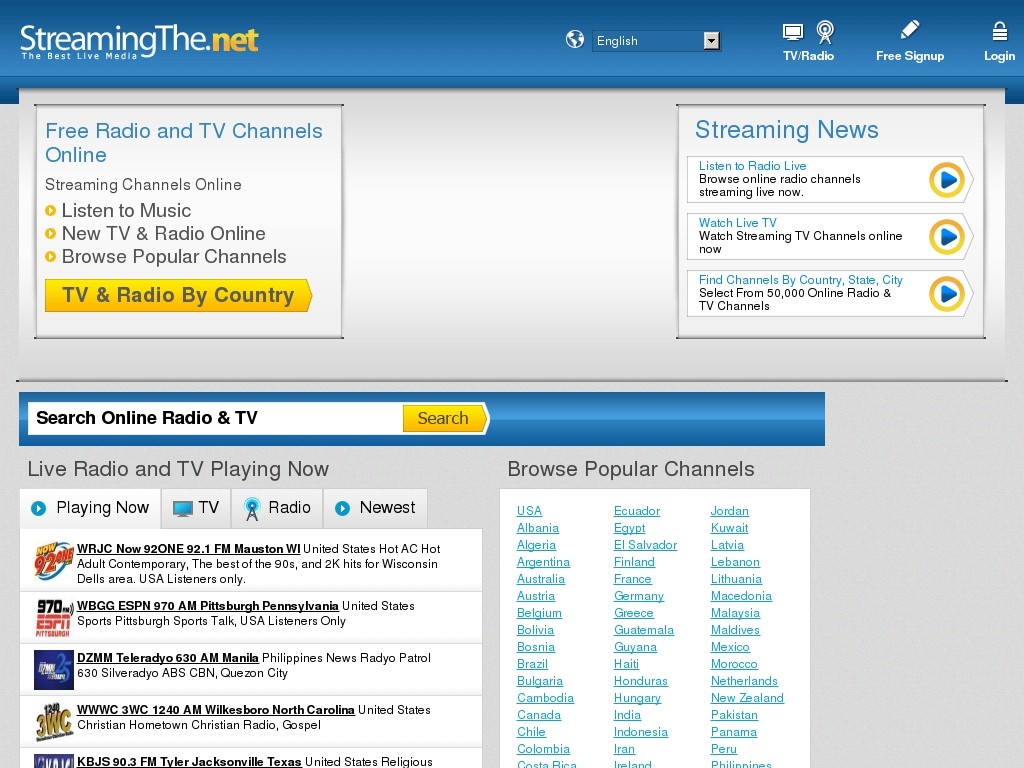Open KBJS 90.3 FM Tyler Jacksonville link

tap(189, 761)
